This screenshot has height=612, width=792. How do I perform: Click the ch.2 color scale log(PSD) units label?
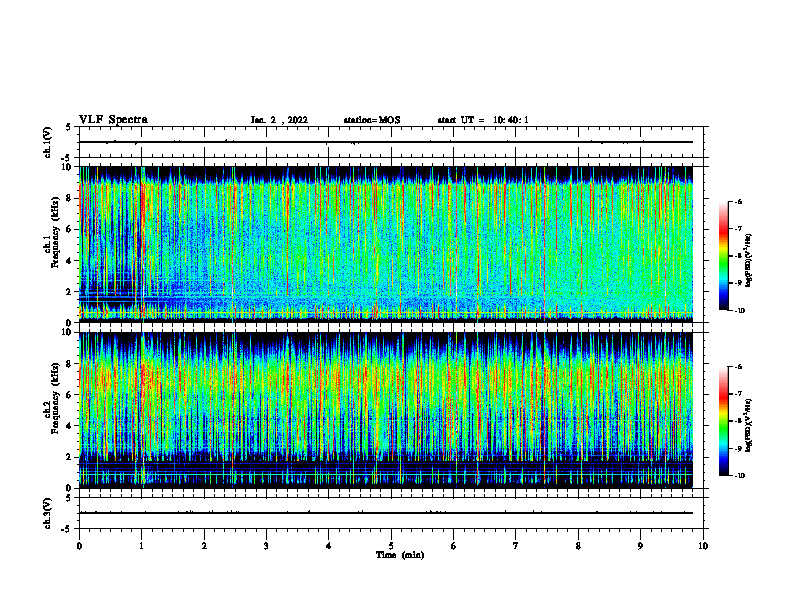749,425
